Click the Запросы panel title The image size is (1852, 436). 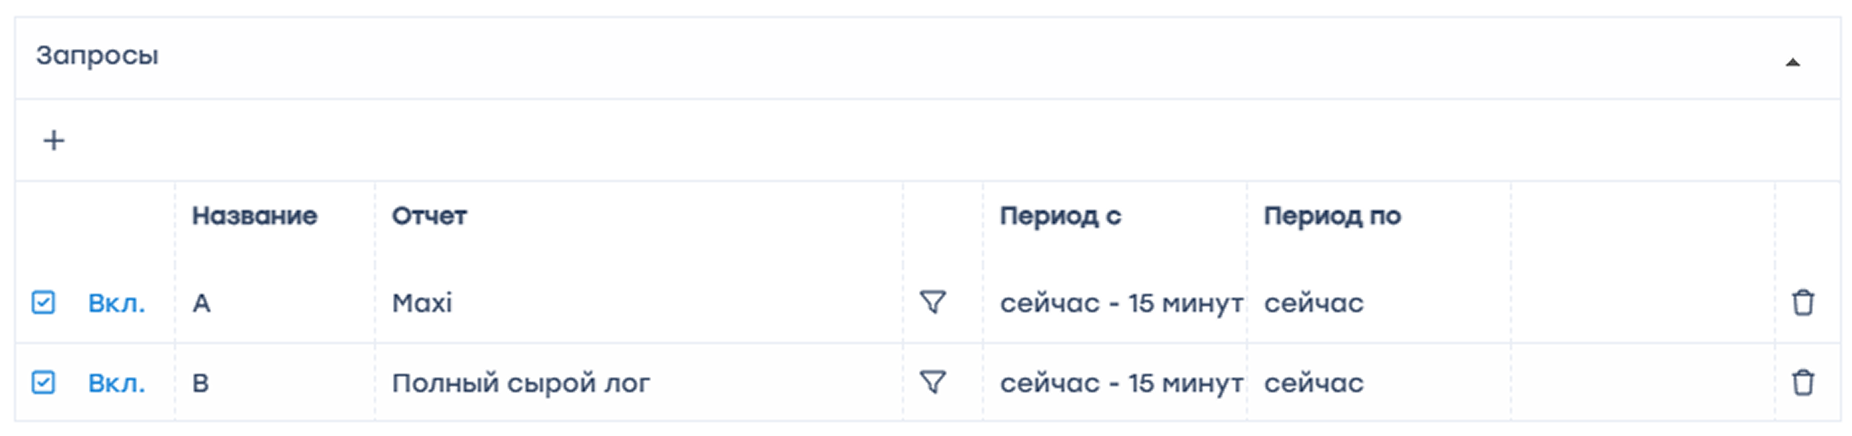(x=97, y=56)
